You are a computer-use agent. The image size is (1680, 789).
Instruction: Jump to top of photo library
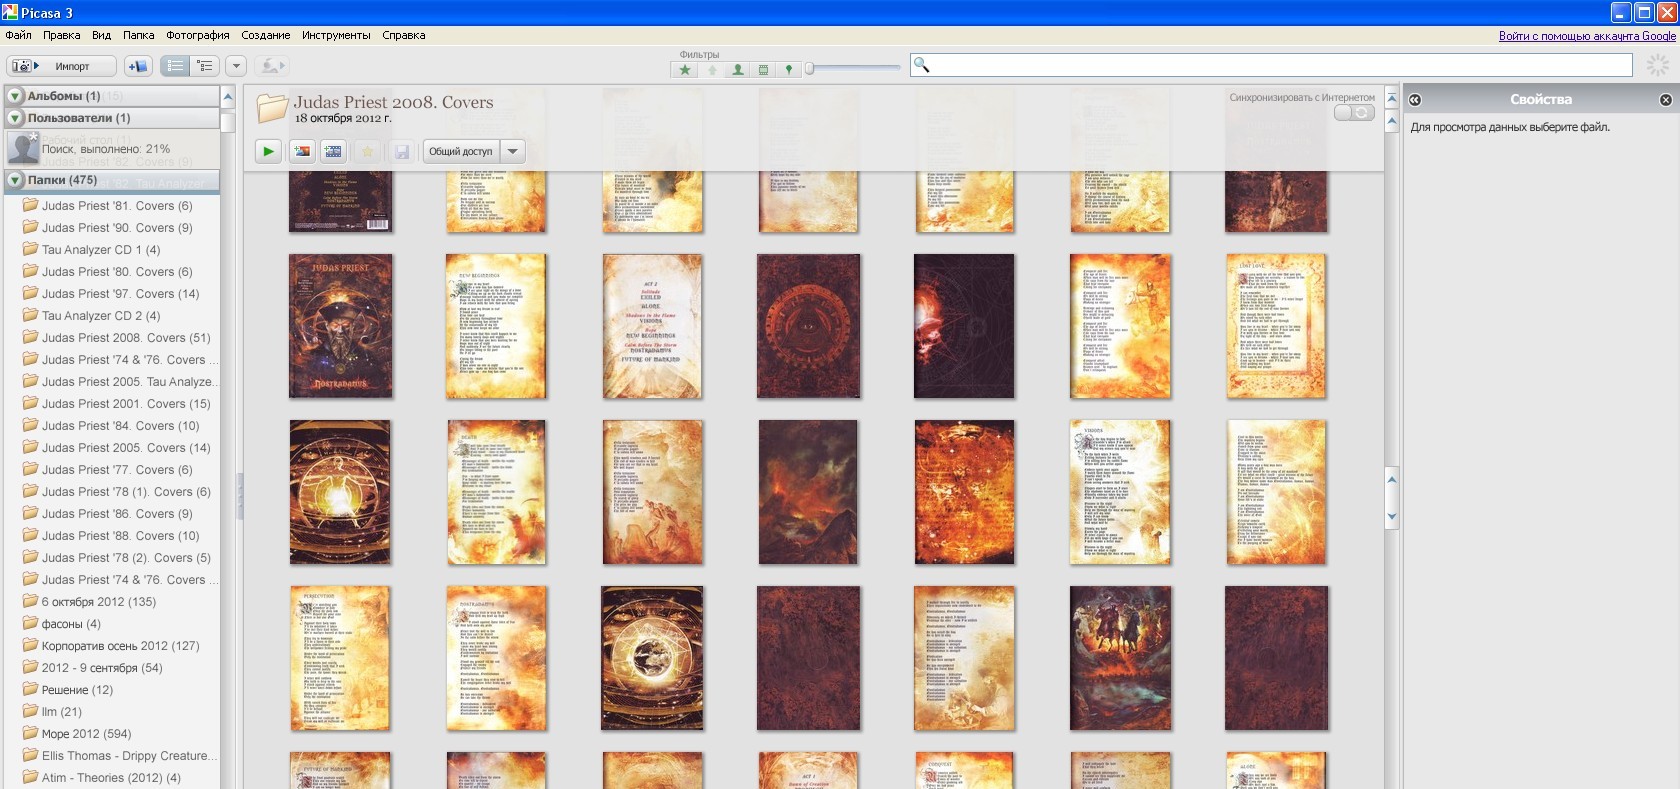(1391, 99)
